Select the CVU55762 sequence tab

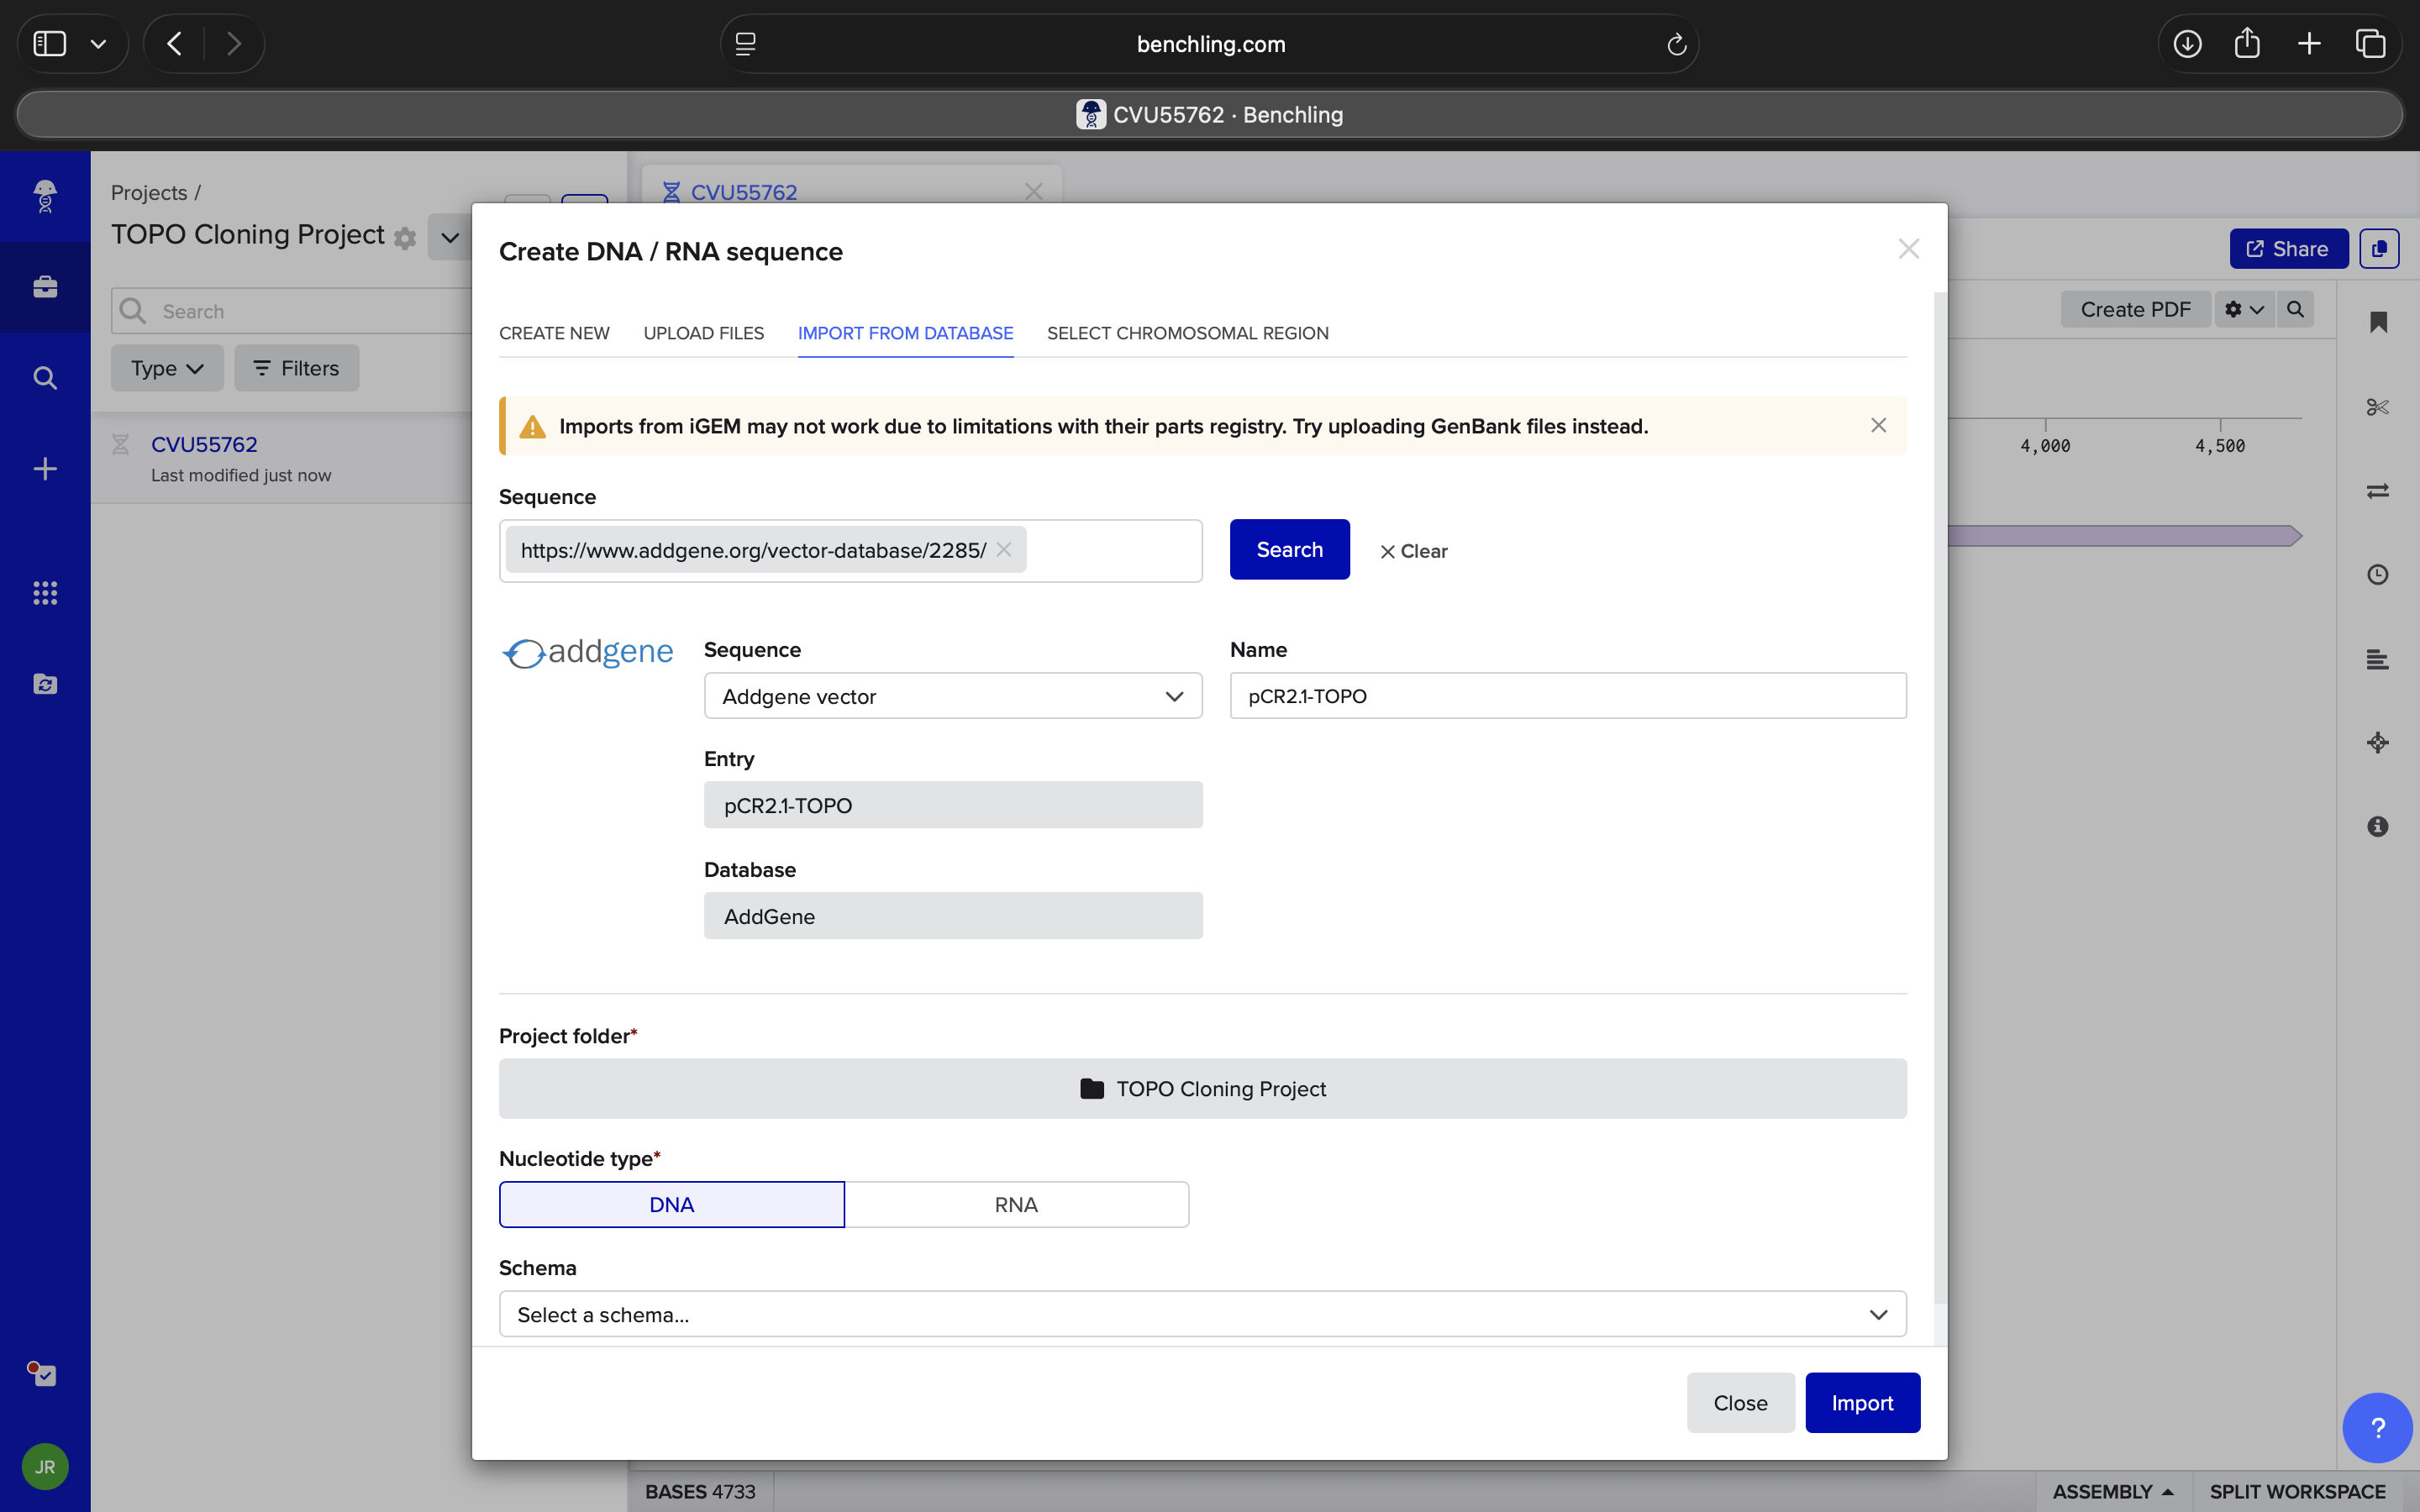[x=744, y=192]
